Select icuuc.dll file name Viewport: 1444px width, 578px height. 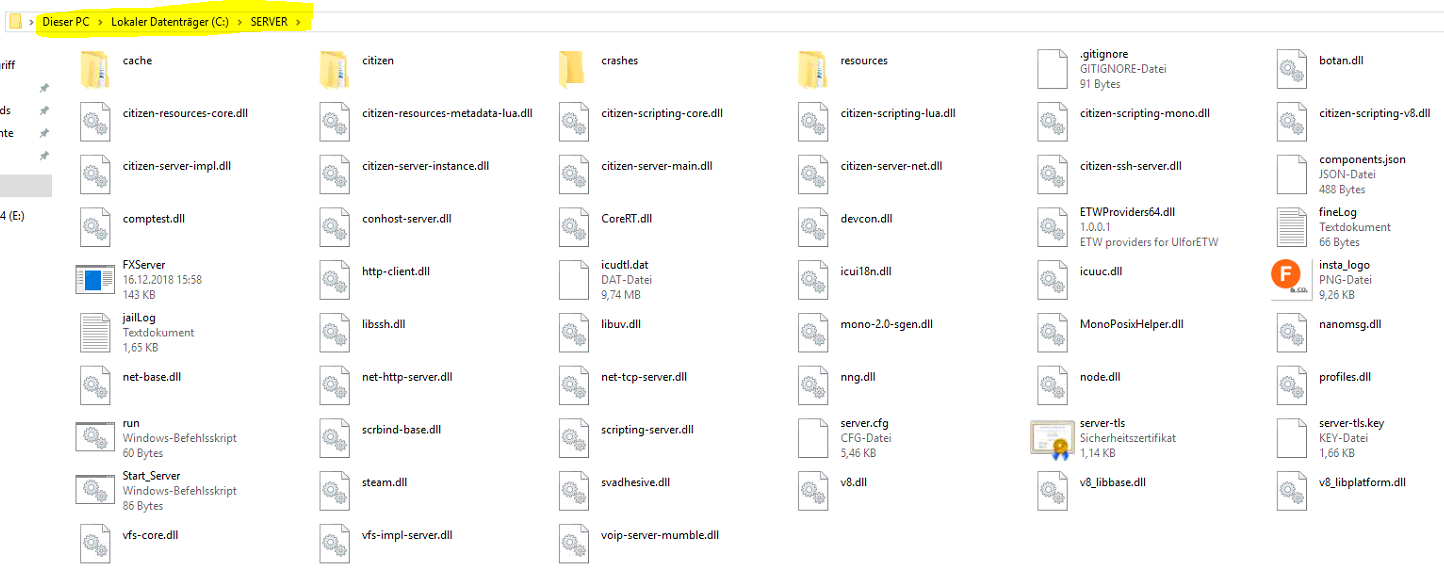tap(1101, 271)
